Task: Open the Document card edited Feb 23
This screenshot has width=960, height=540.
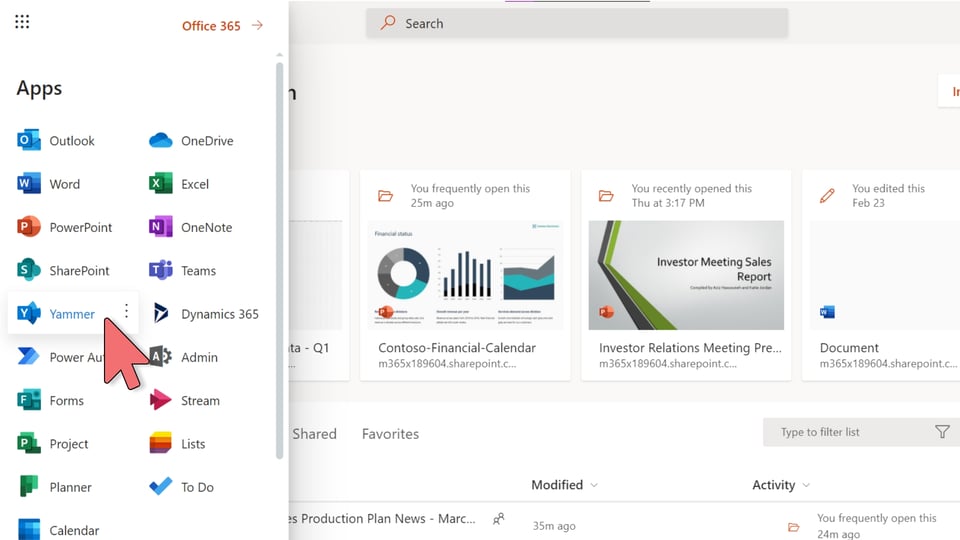Action: tap(881, 276)
